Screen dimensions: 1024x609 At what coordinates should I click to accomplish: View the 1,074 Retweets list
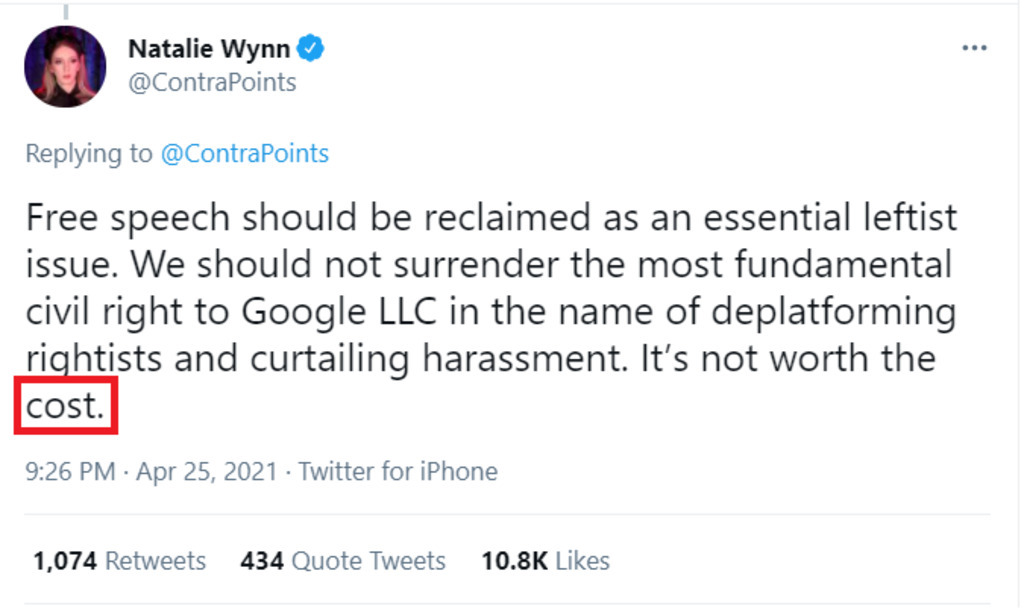[120, 561]
